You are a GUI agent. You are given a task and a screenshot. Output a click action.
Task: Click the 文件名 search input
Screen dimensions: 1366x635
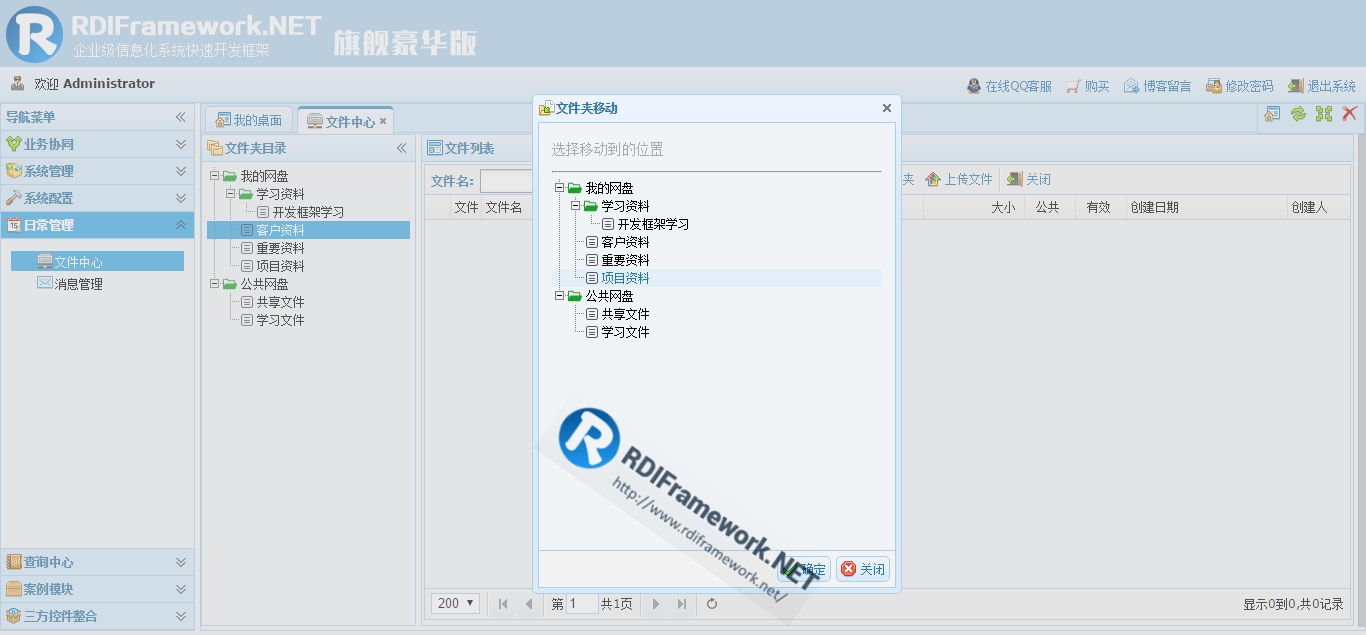click(506, 181)
